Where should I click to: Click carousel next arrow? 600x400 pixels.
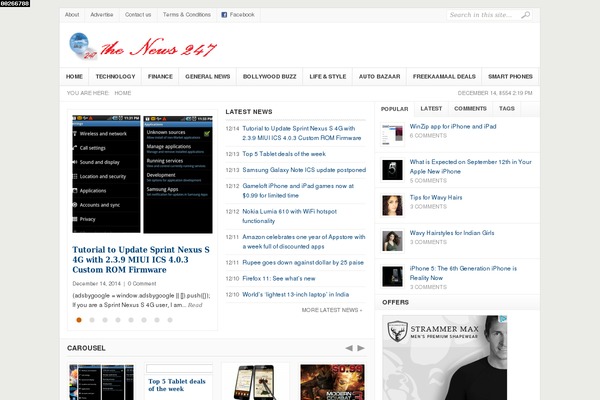point(361,348)
